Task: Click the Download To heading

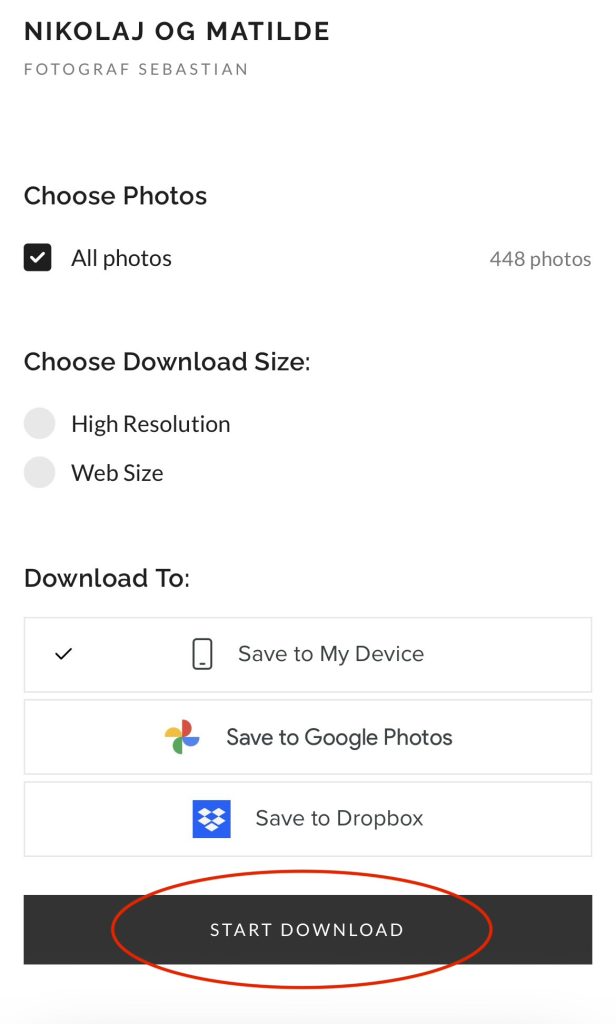Action: (x=107, y=578)
